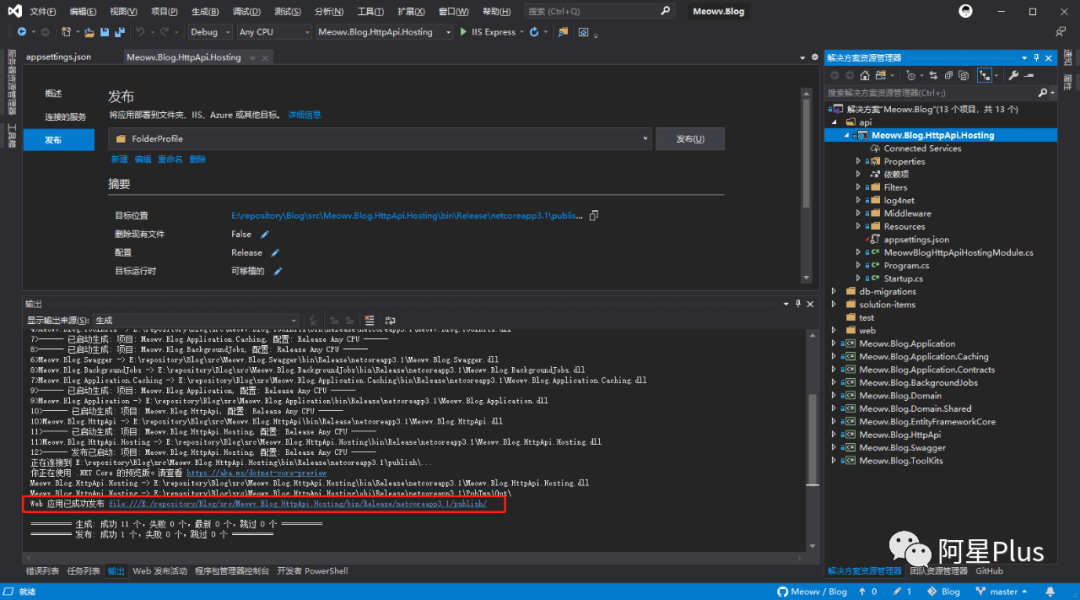
Task: Toggle auto-hide pin of the Solution Explorer panel
Action: point(1036,58)
